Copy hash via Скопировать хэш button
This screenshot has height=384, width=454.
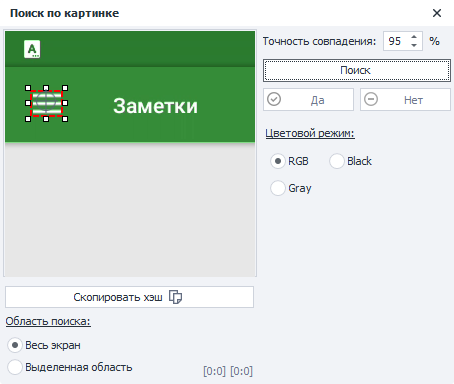[129, 297]
